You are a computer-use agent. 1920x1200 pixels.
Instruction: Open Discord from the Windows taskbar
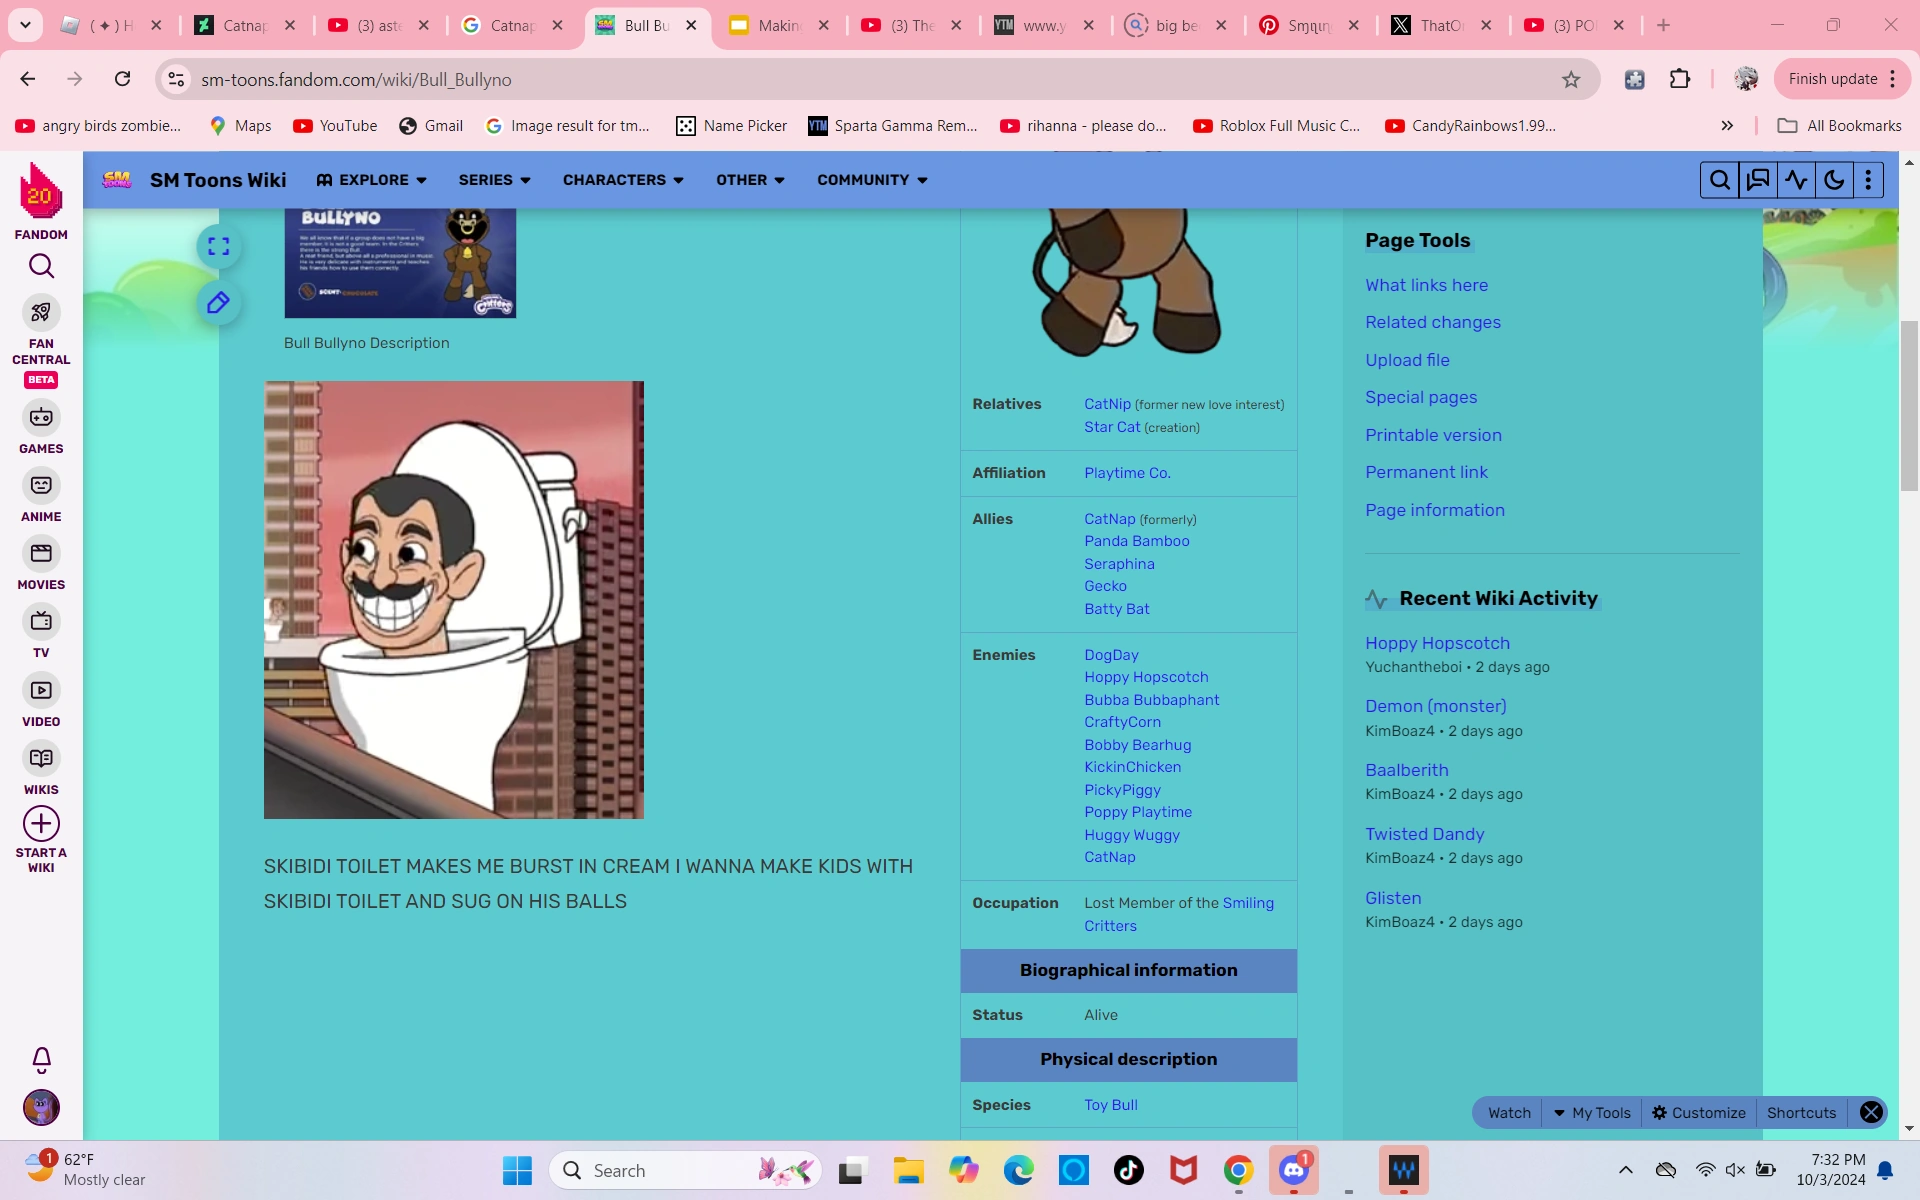tap(1294, 1170)
